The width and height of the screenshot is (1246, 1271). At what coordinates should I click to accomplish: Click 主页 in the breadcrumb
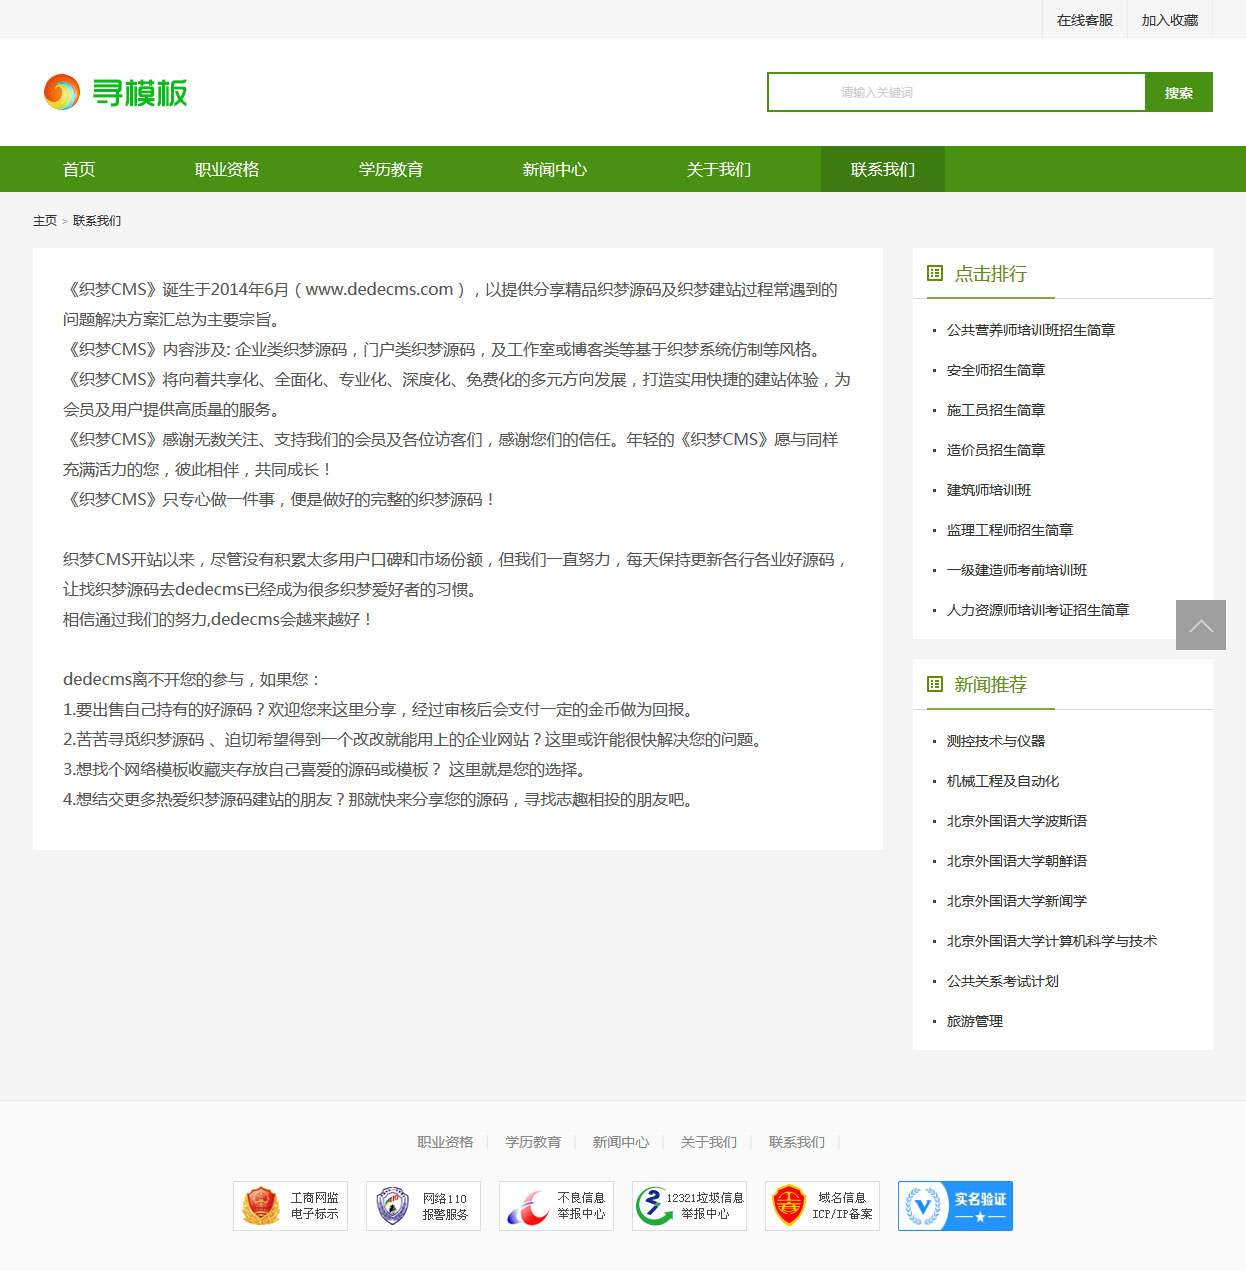pyautogui.click(x=45, y=221)
